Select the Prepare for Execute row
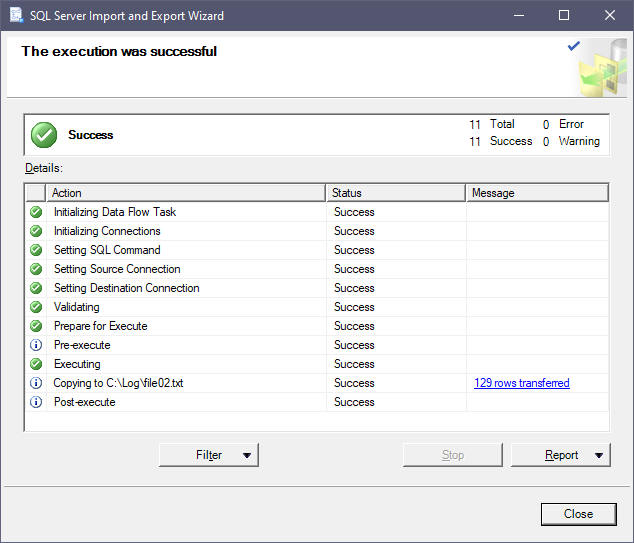 point(317,326)
